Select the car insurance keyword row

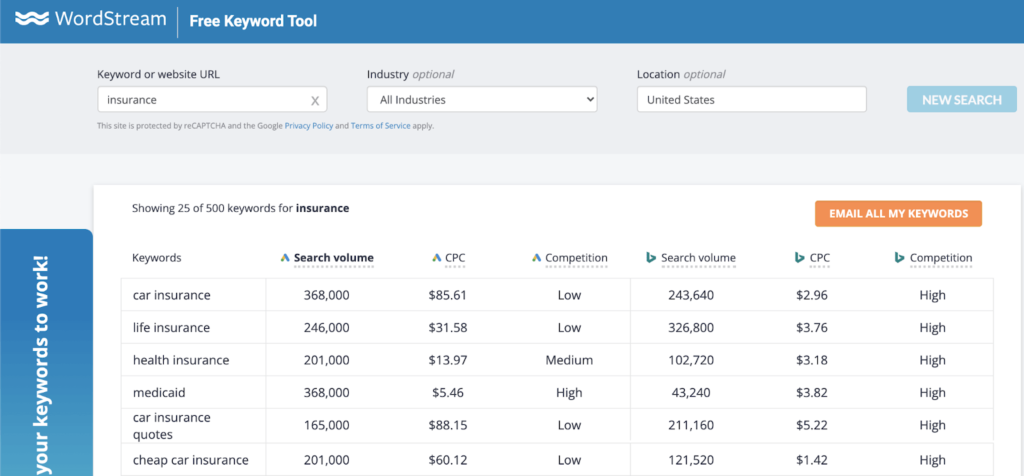557,295
